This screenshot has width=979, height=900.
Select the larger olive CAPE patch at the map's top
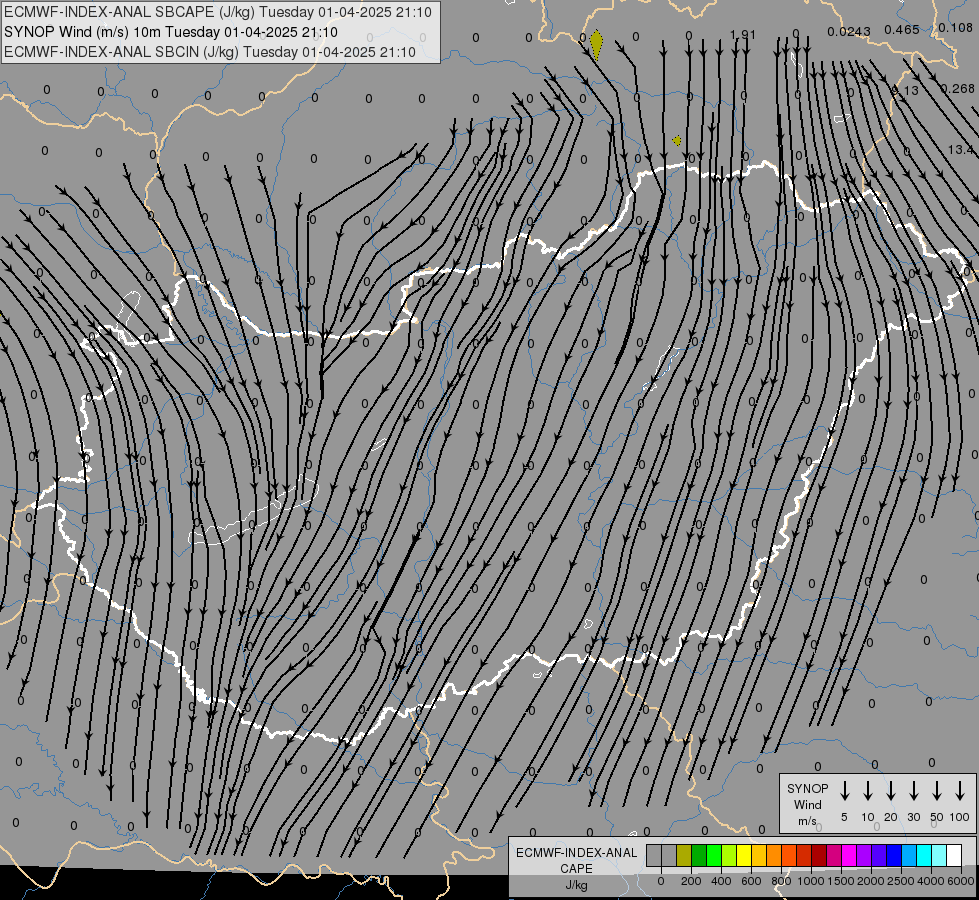tap(596, 44)
